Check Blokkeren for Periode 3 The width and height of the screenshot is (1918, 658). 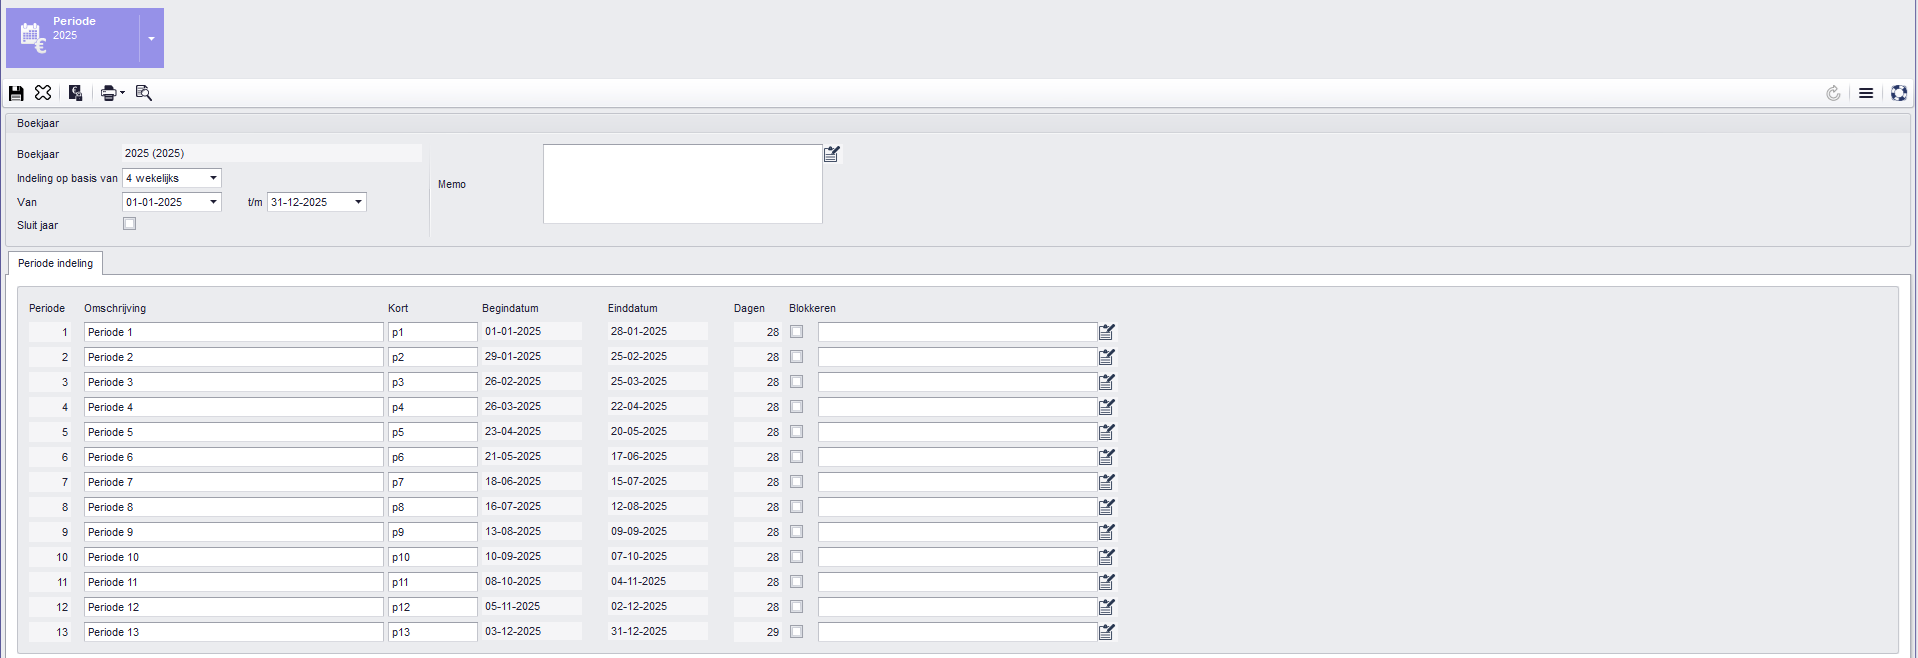[796, 382]
